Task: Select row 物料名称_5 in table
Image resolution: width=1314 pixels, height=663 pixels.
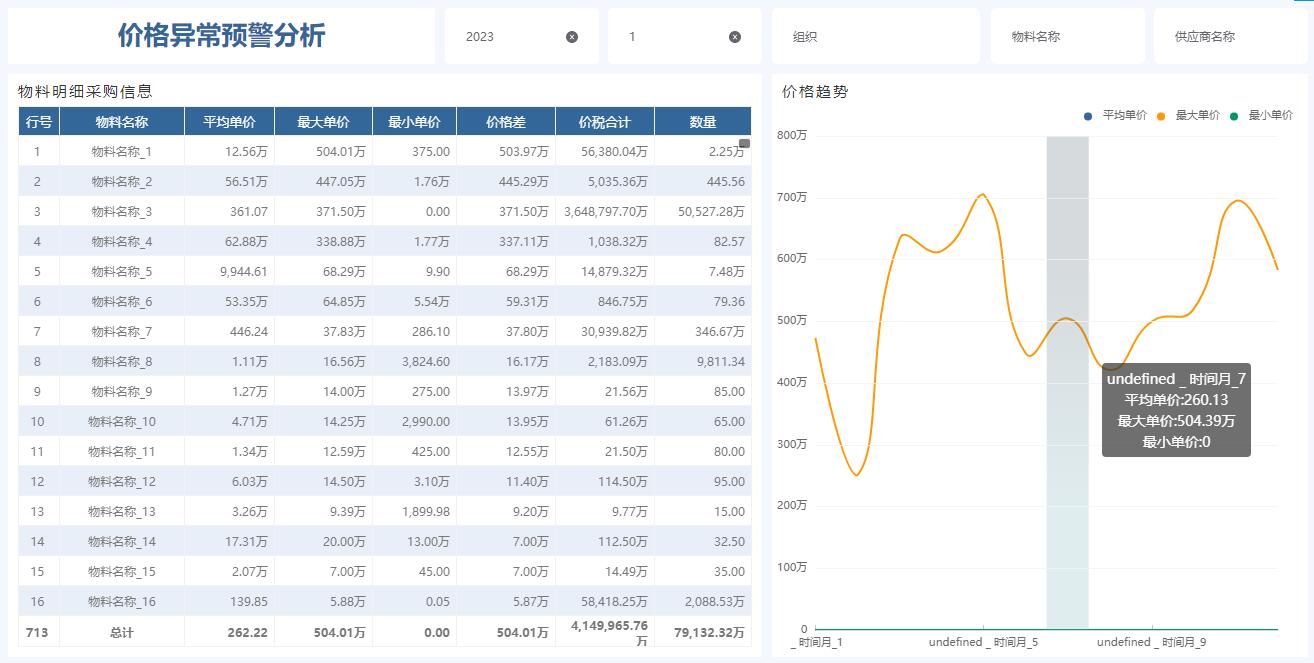Action: 121,272
